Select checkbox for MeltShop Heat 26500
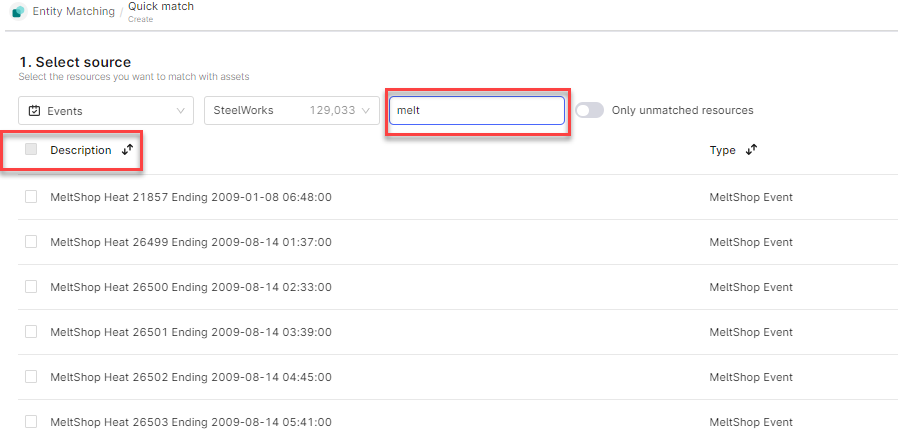898x431 pixels. [31, 286]
